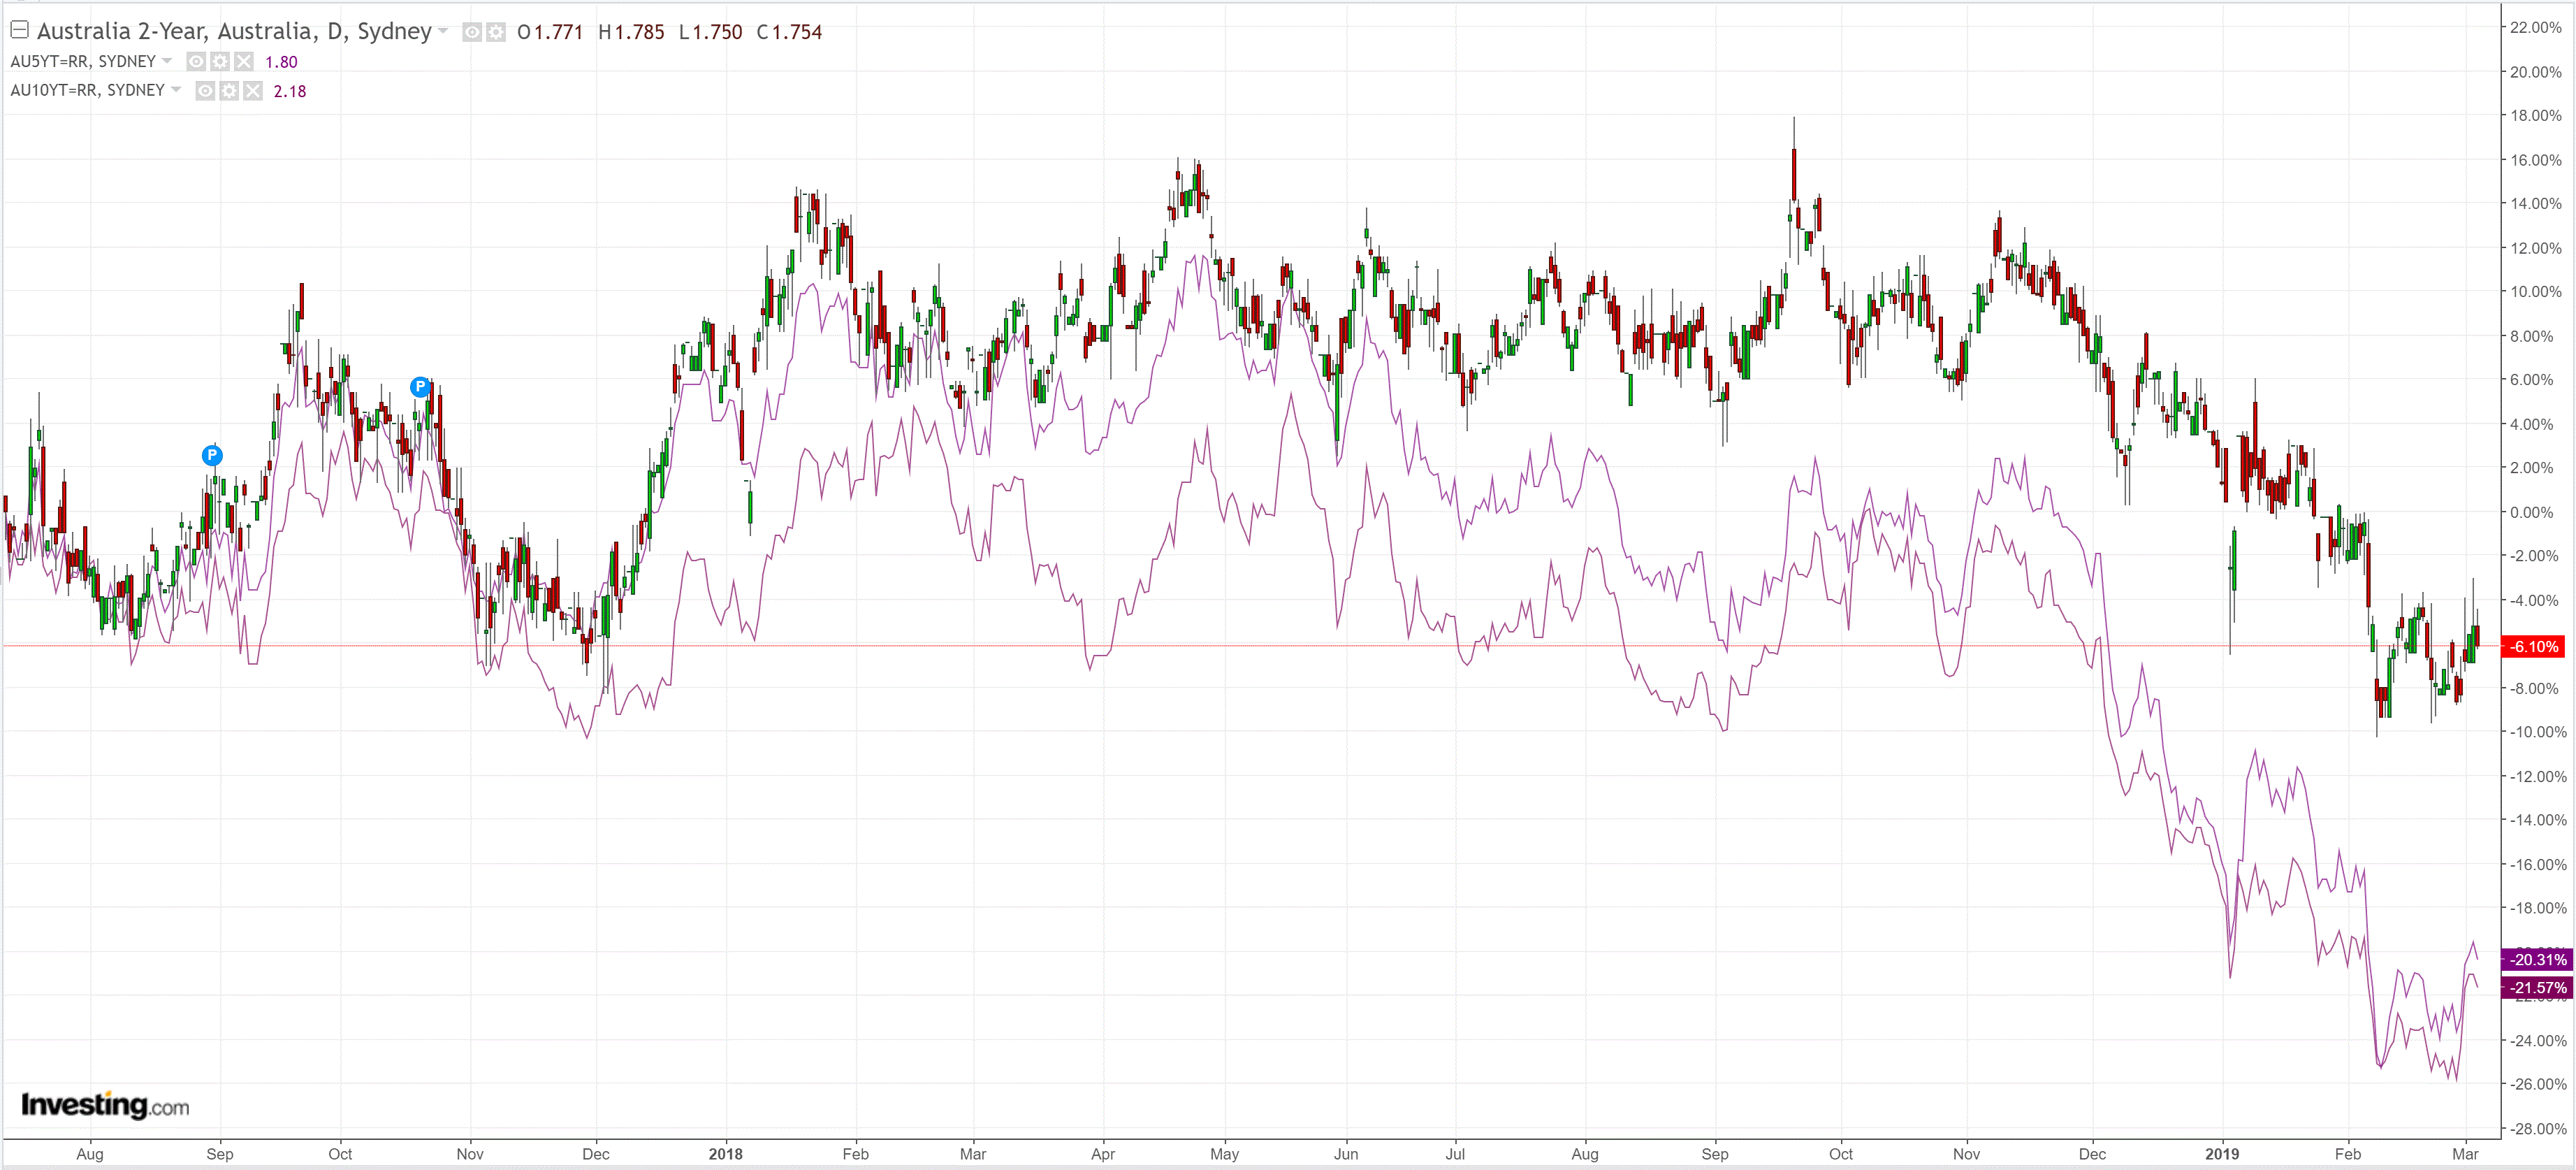Hide AU5YT=RR series with eye icon
2576x1170 pixels.
click(x=197, y=62)
